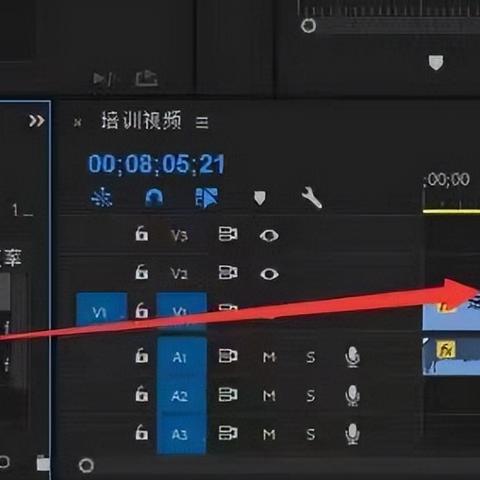Toggle A2 track targeting

(181, 395)
